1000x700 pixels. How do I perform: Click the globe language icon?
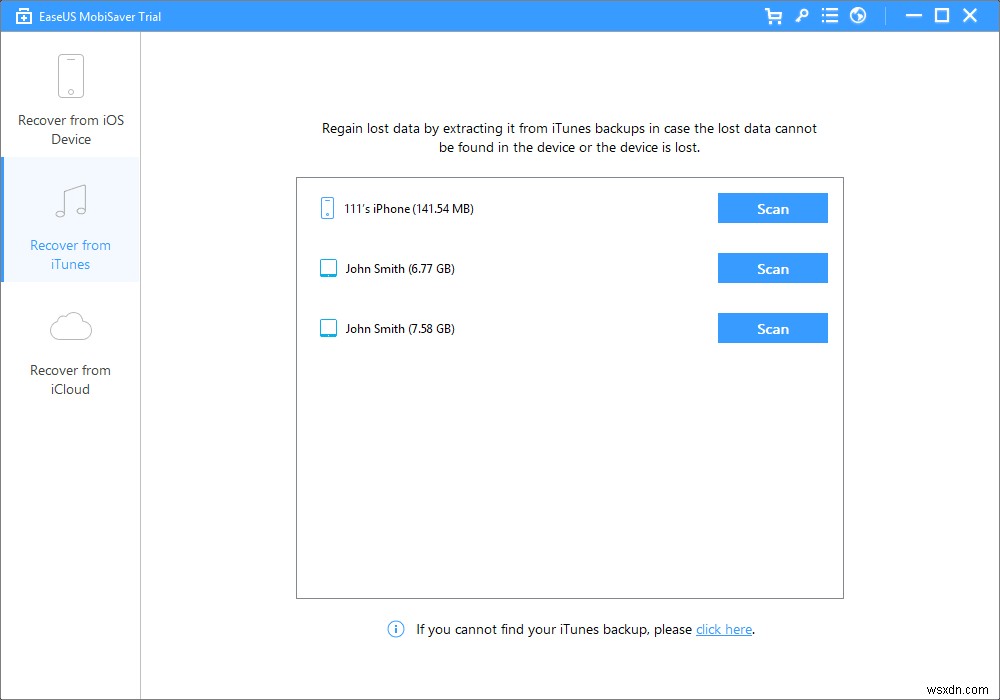(858, 15)
